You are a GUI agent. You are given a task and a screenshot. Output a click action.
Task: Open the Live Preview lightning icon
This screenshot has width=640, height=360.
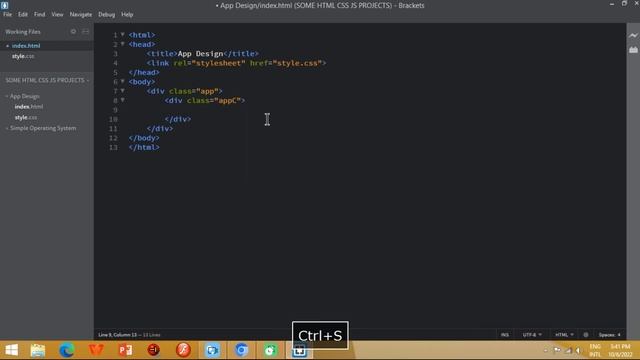633,36
